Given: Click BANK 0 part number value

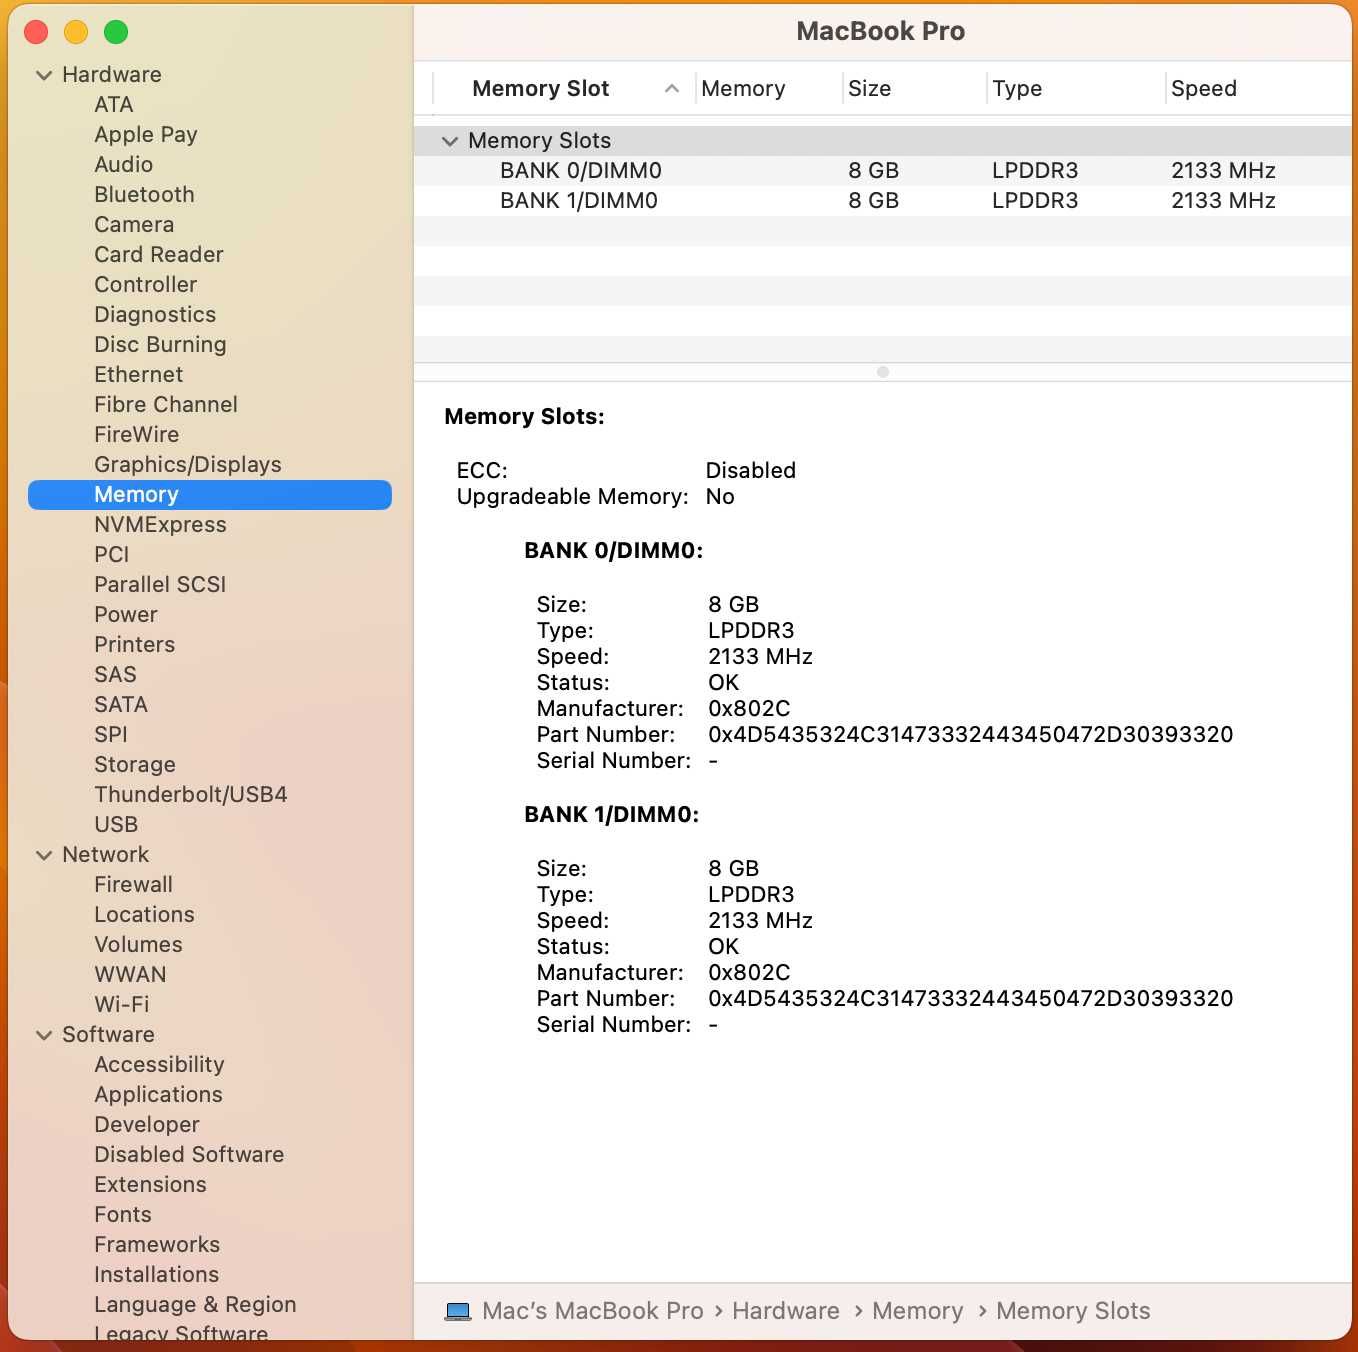Looking at the screenshot, I should point(970,735).
